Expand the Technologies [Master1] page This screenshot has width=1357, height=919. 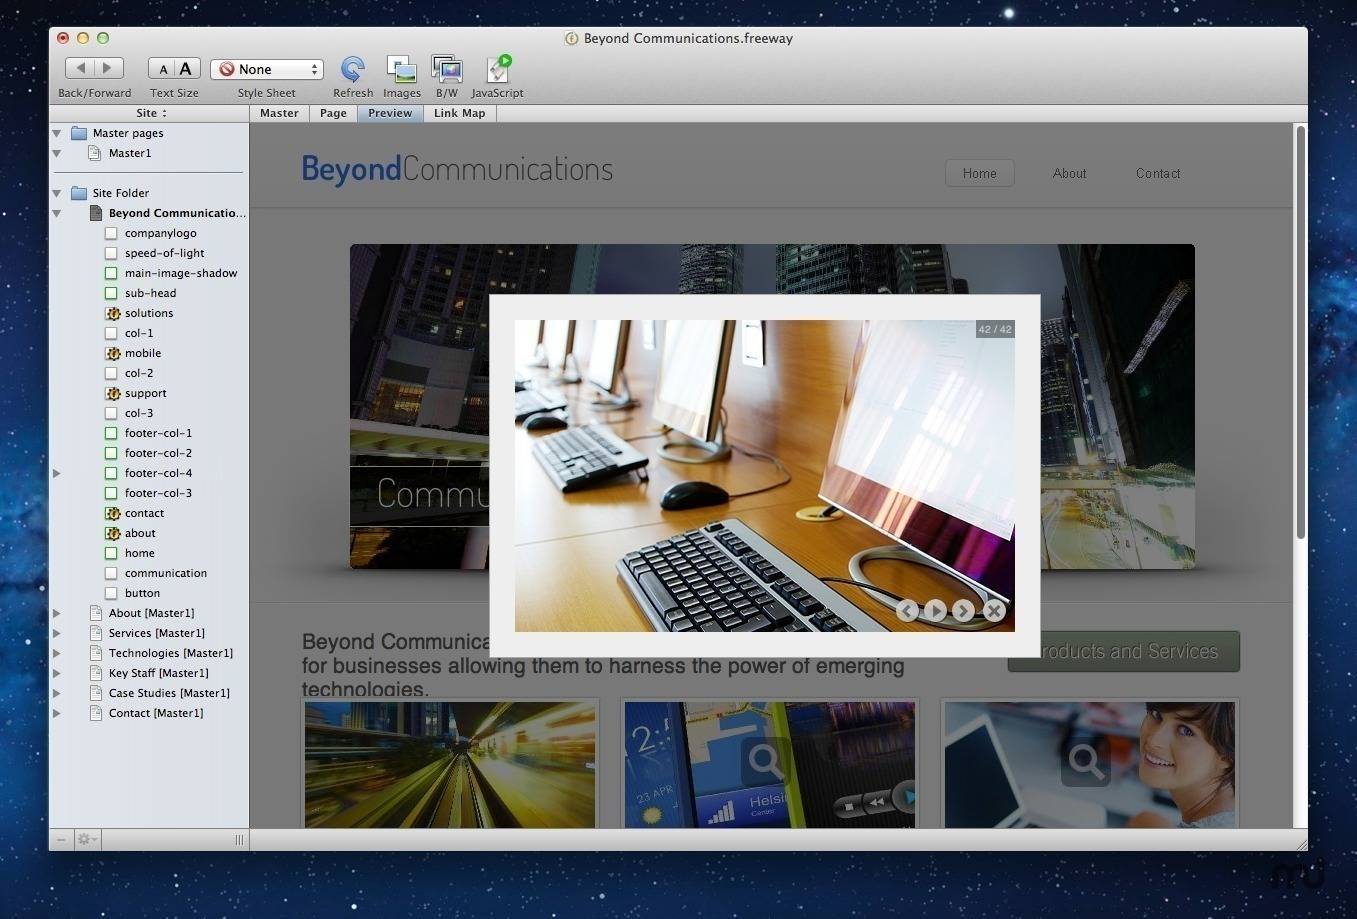pos(57,653)
